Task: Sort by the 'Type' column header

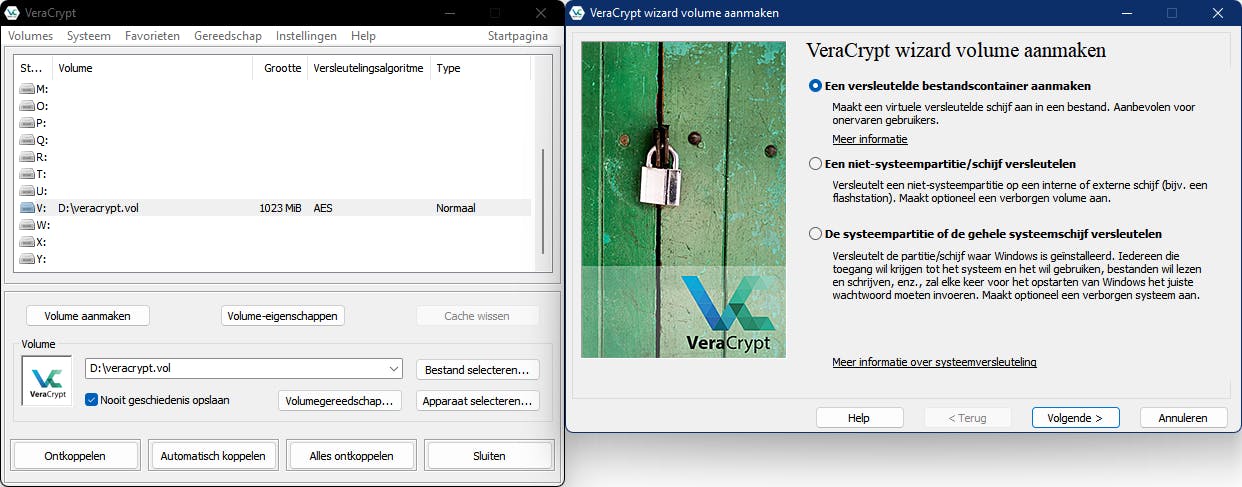Action: click(x=481, y=68)
